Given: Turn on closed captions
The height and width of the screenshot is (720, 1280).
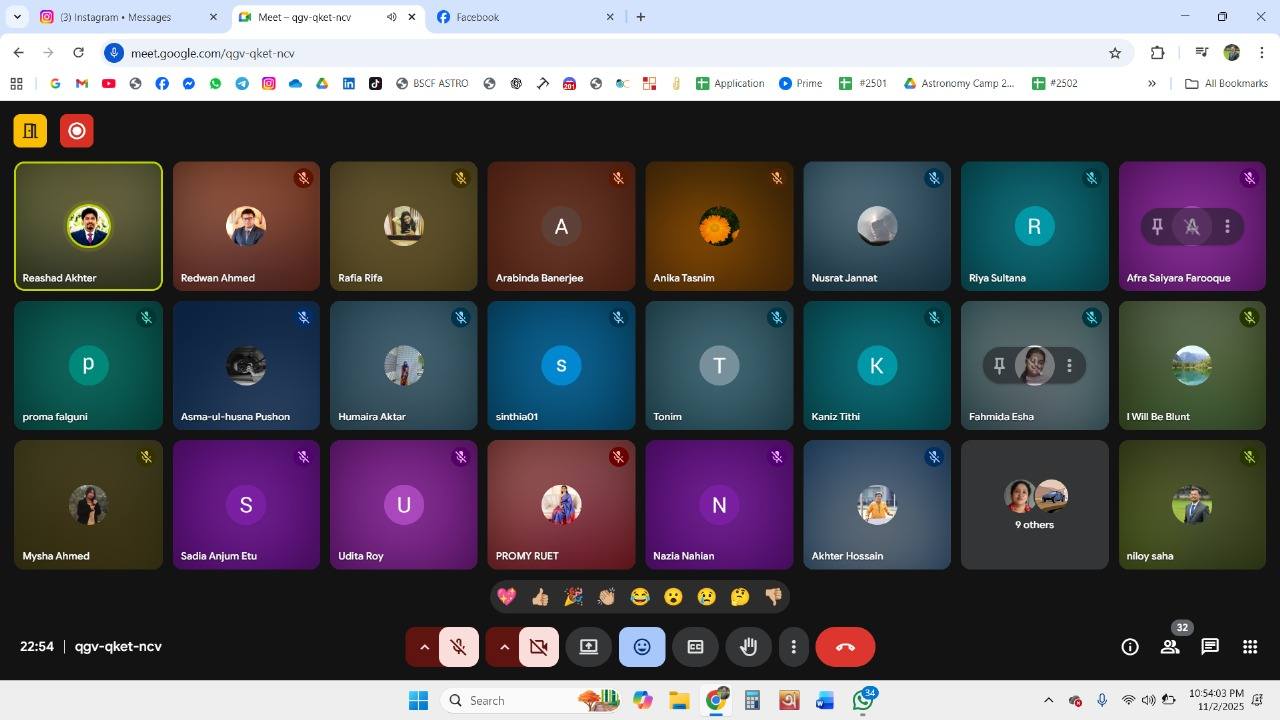Looking at the screenshot, I should point(695,647).
